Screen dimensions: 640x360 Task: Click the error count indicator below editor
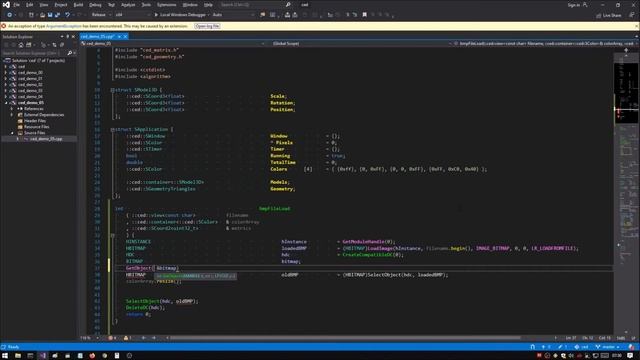[x=112, y=338]
